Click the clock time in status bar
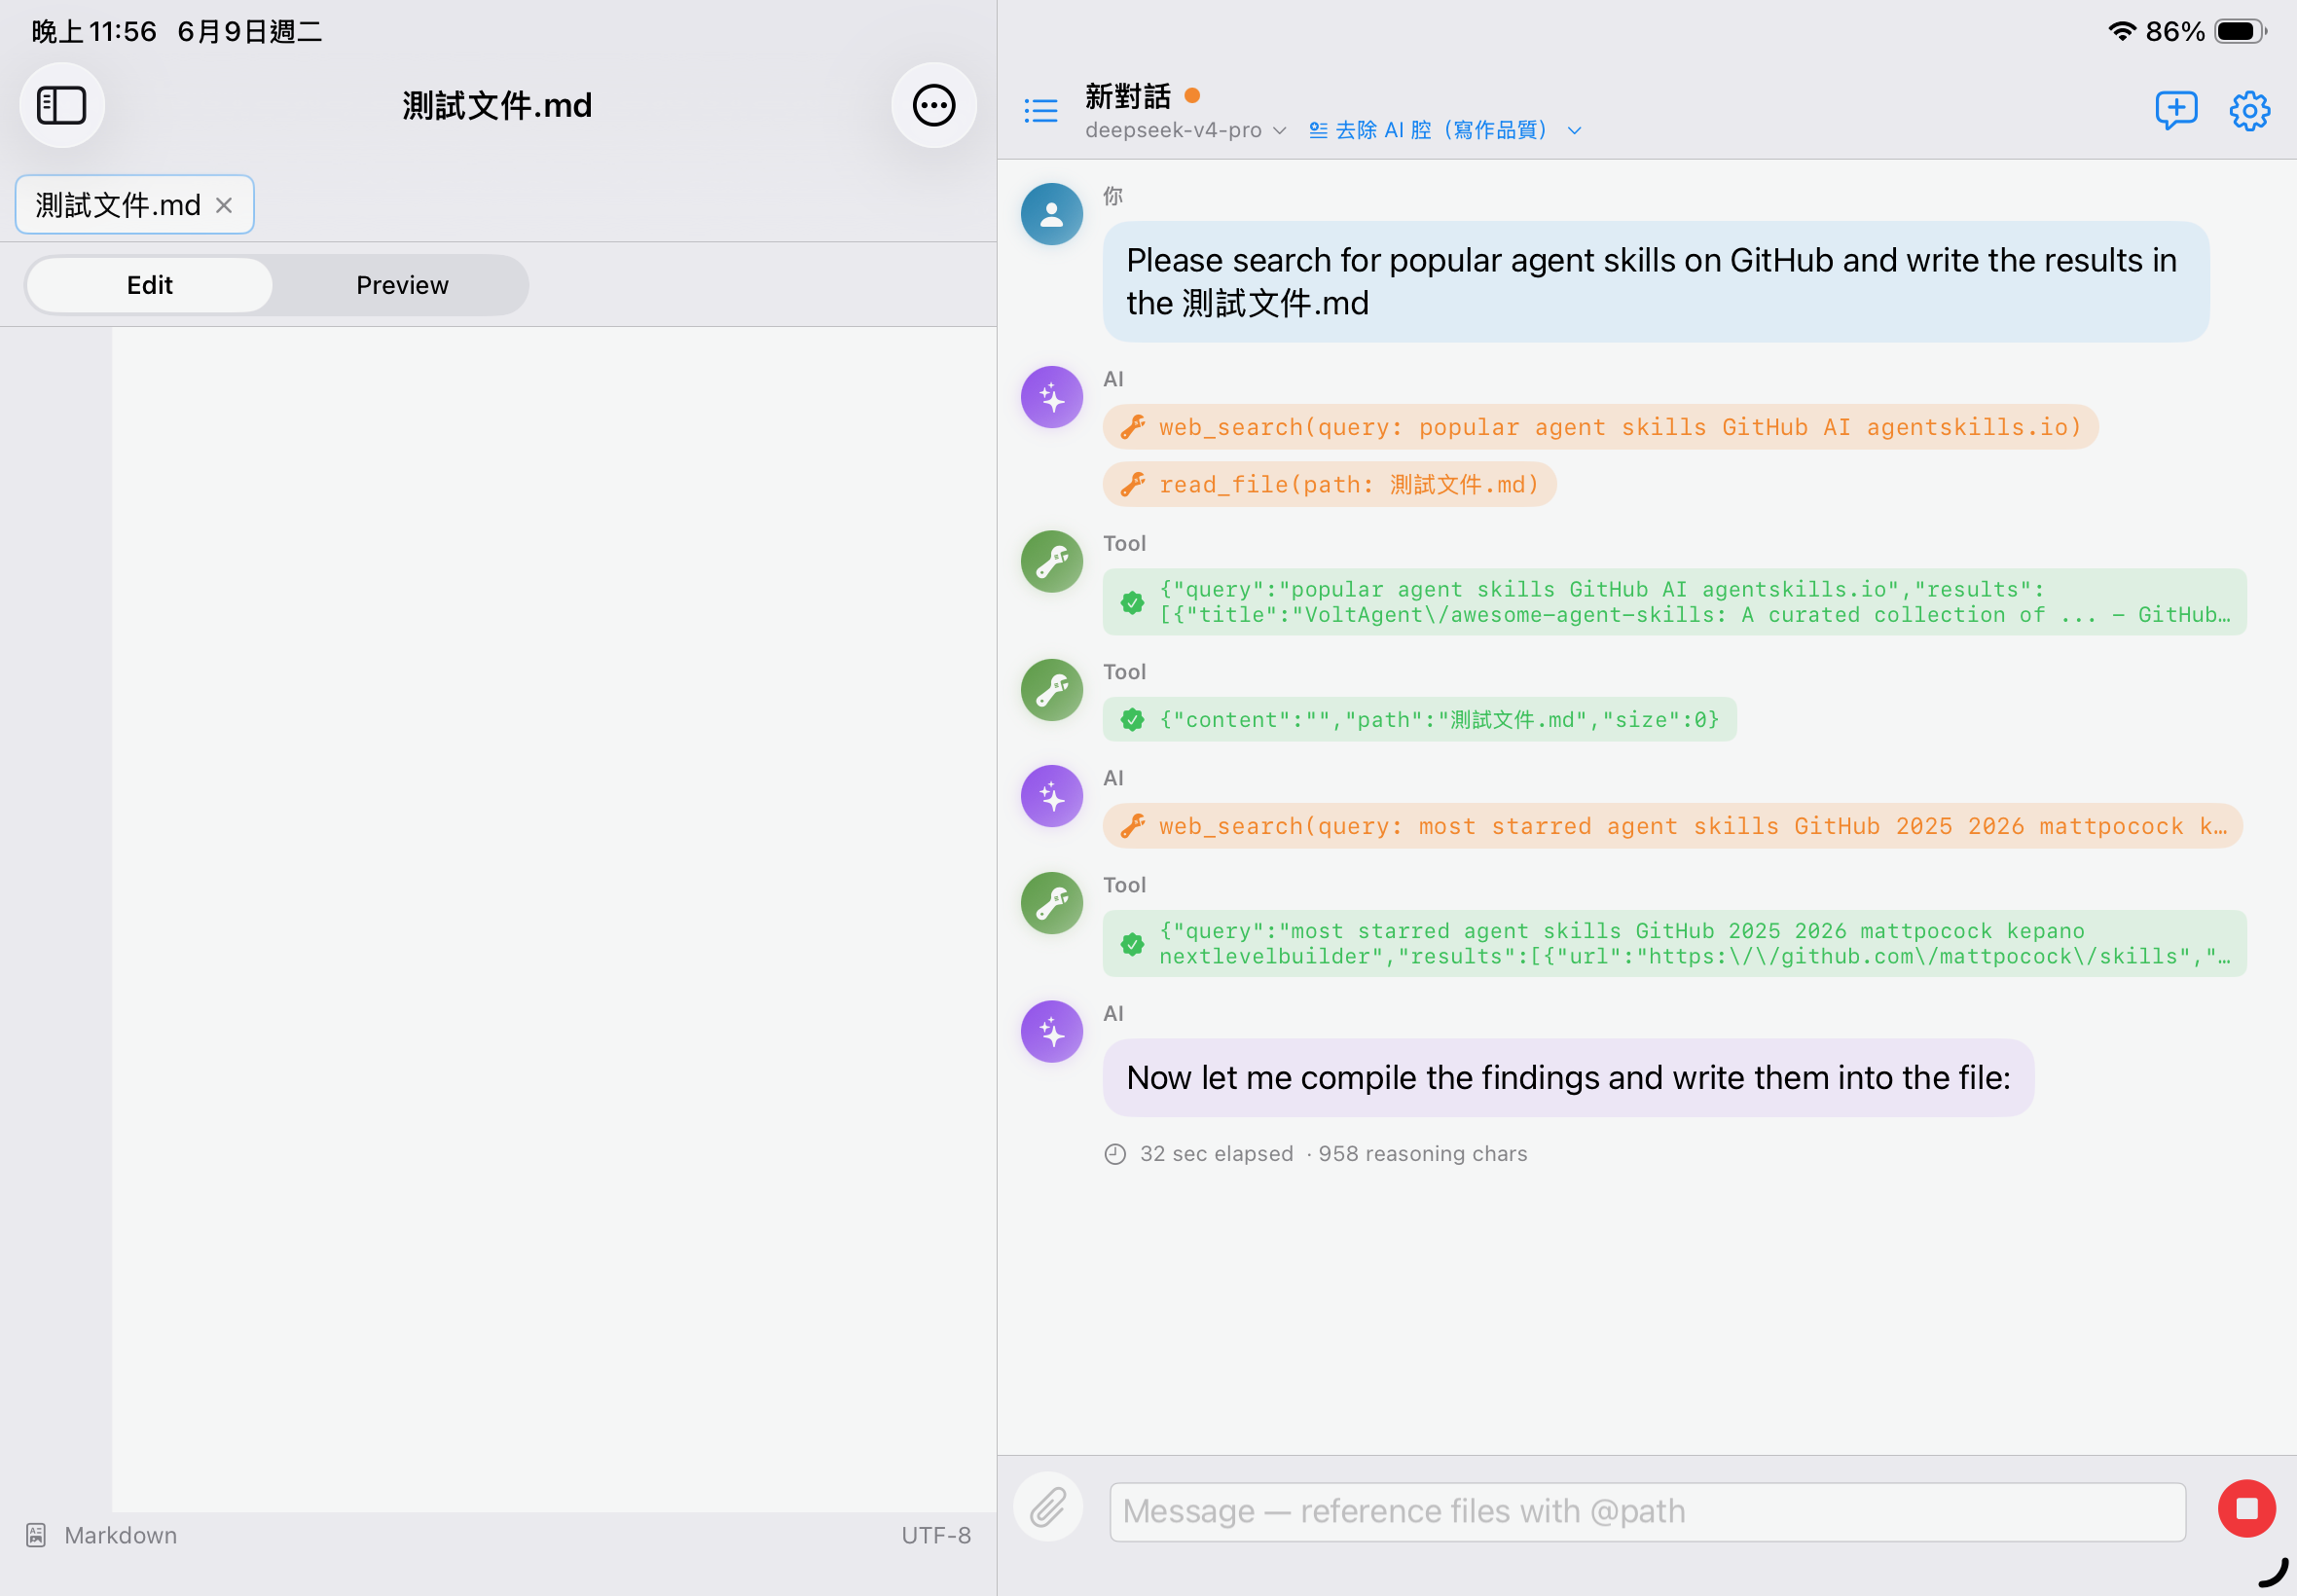The image size is (2297, 1596). [94, 31]
